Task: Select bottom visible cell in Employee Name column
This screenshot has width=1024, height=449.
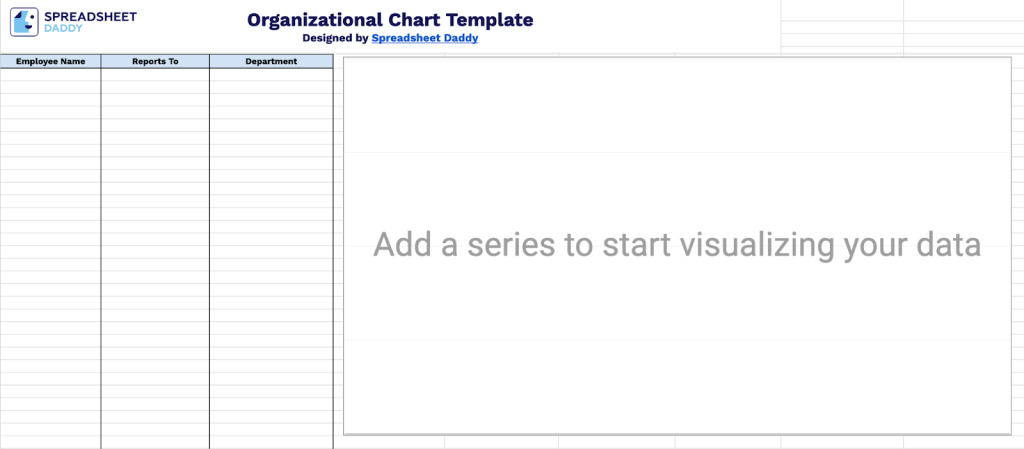Action: click(50, 442)
